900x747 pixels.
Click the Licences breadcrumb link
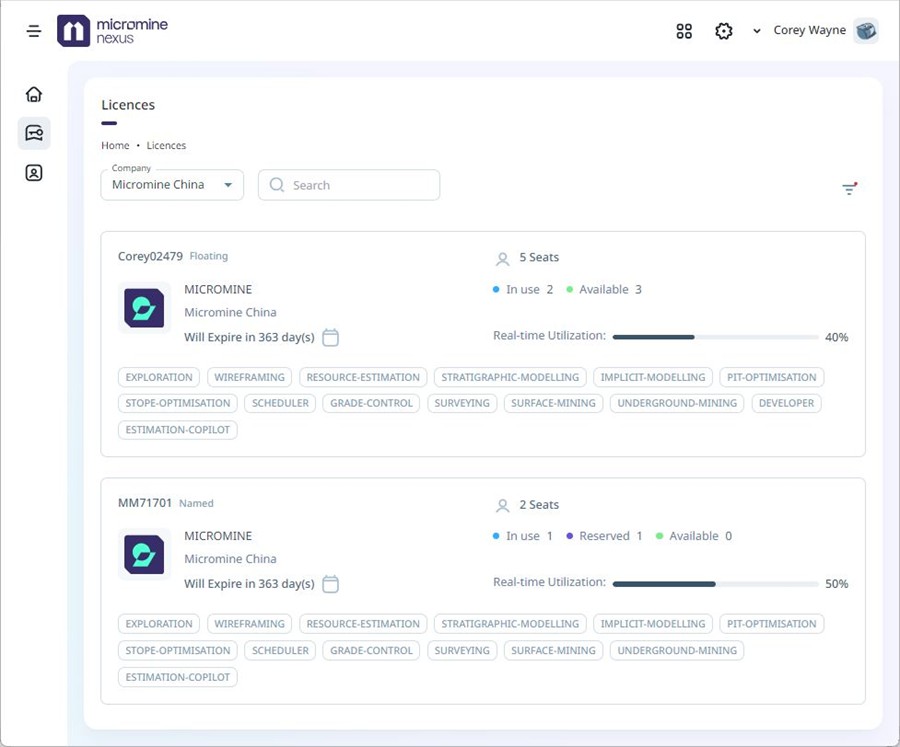(166, 145)
